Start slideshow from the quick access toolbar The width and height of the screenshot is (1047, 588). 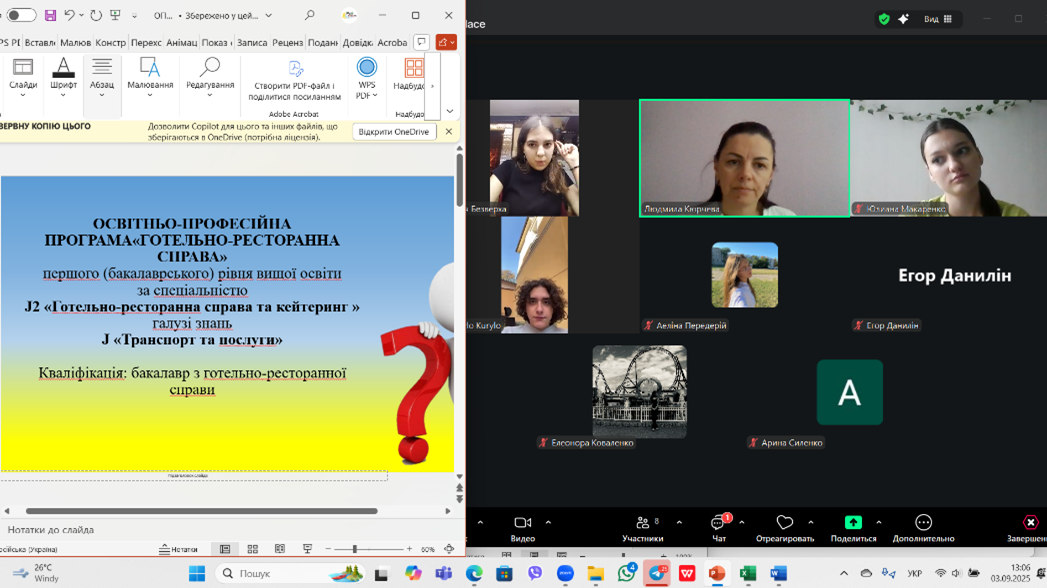(x=116, y=15)
